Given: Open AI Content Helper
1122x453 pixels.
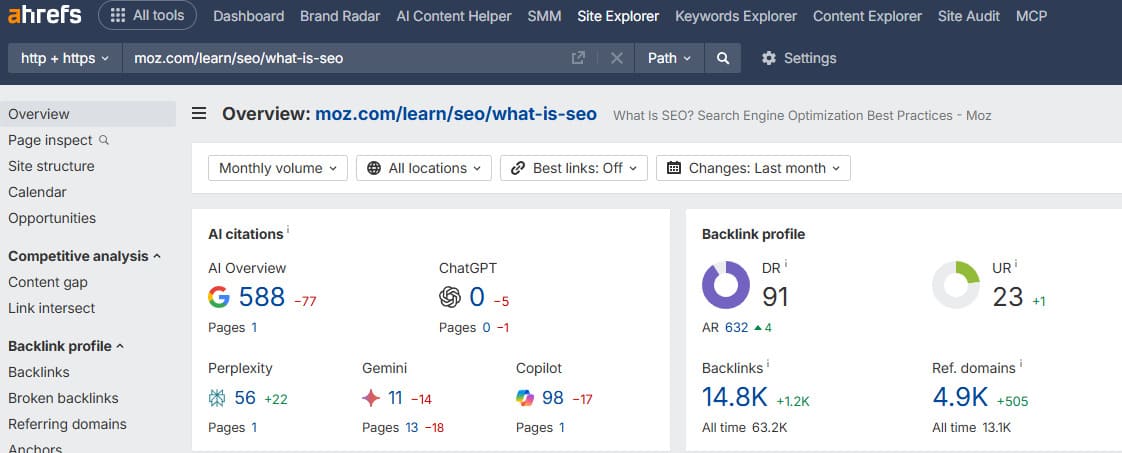Looking at the screenshot, I should [x=454, y=16].
